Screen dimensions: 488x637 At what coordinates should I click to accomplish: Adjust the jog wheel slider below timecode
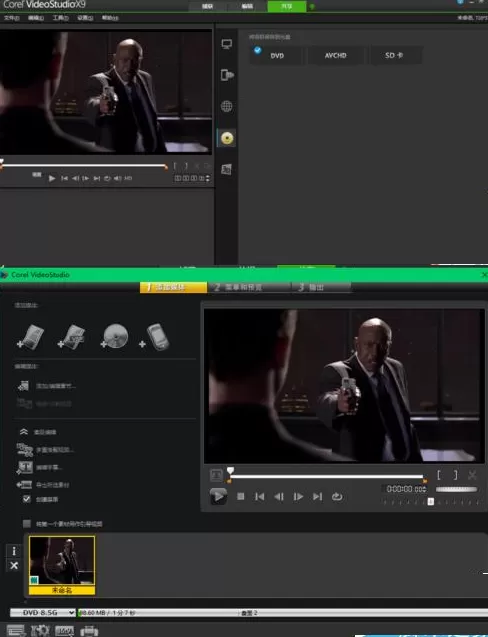[x=431, y=502]
